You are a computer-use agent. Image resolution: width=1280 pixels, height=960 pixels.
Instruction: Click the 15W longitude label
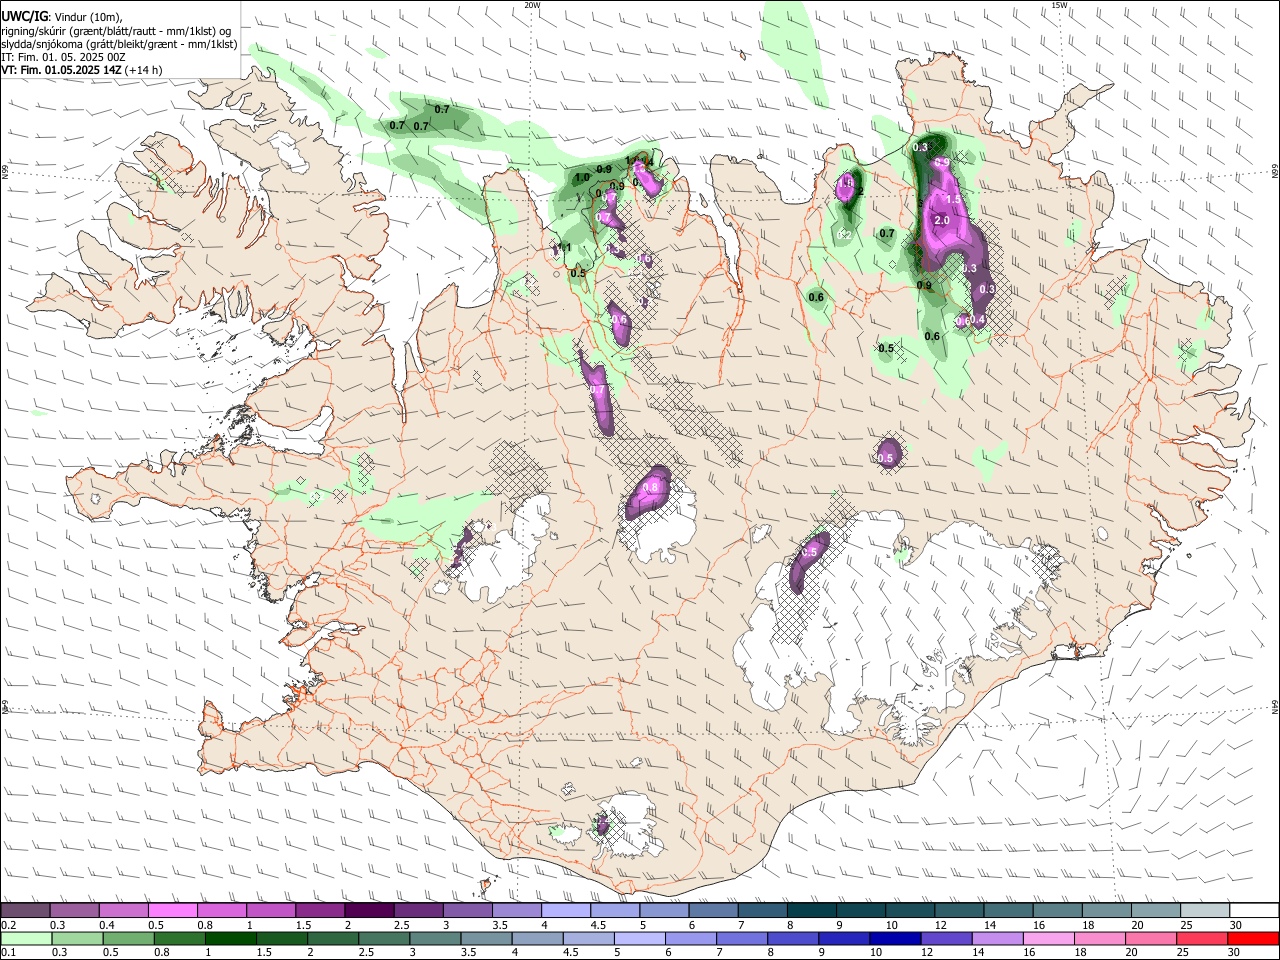pos(1060,5)
